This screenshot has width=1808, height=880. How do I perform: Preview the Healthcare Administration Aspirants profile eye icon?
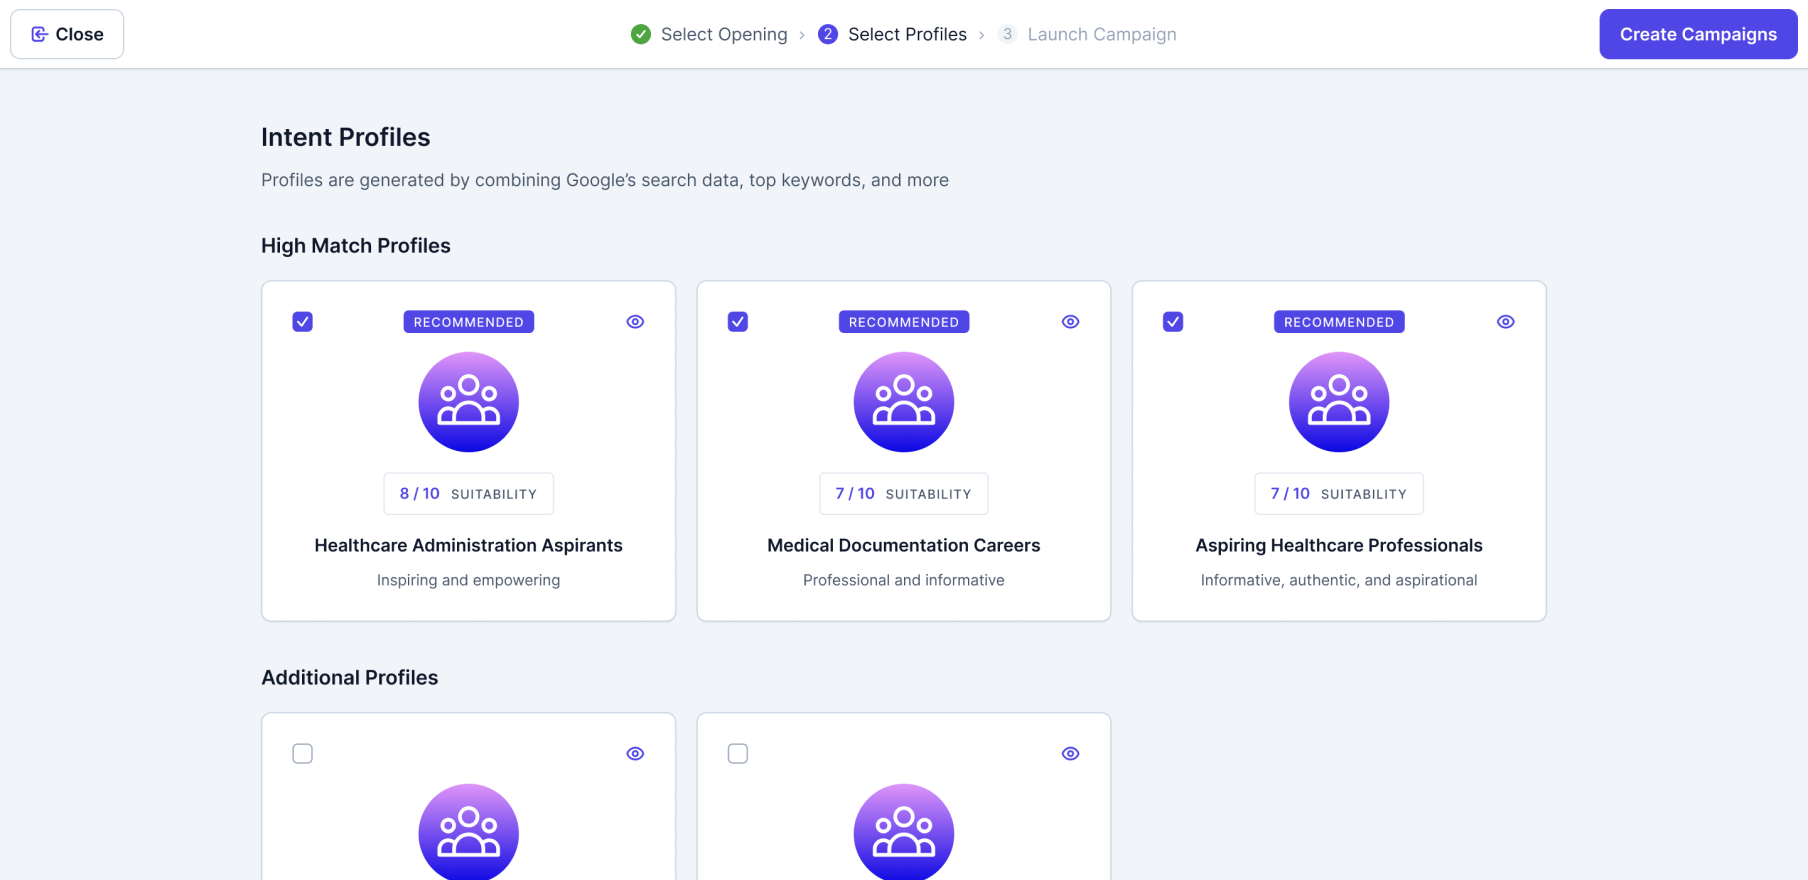click(x=635, y=322)
